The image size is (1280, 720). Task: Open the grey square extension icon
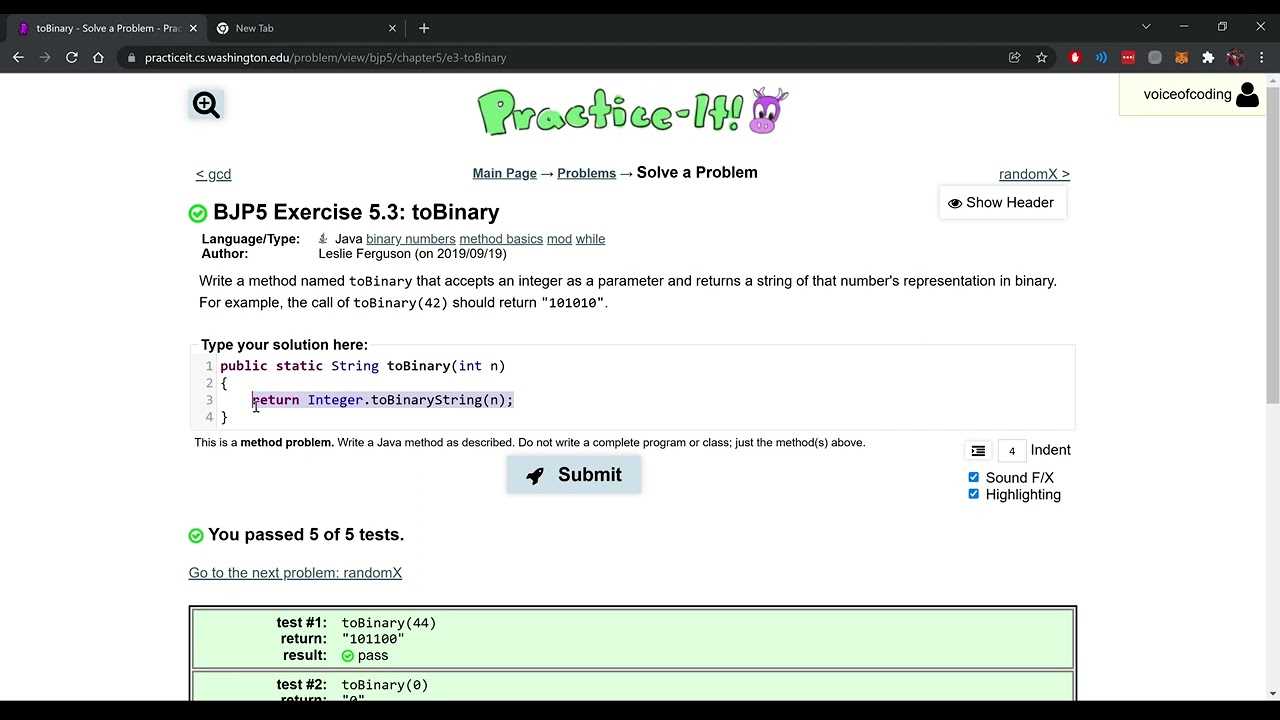click(1155, 58)
